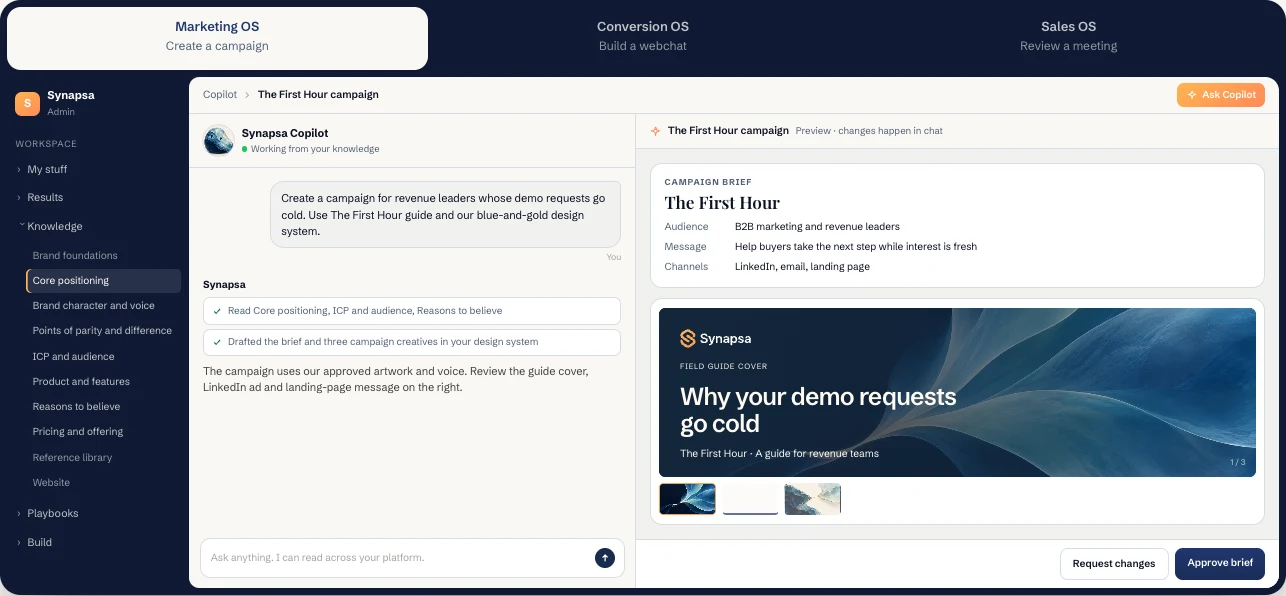1286x596 pixels.
Task: Expand the Results section
Action: [45, 197]
